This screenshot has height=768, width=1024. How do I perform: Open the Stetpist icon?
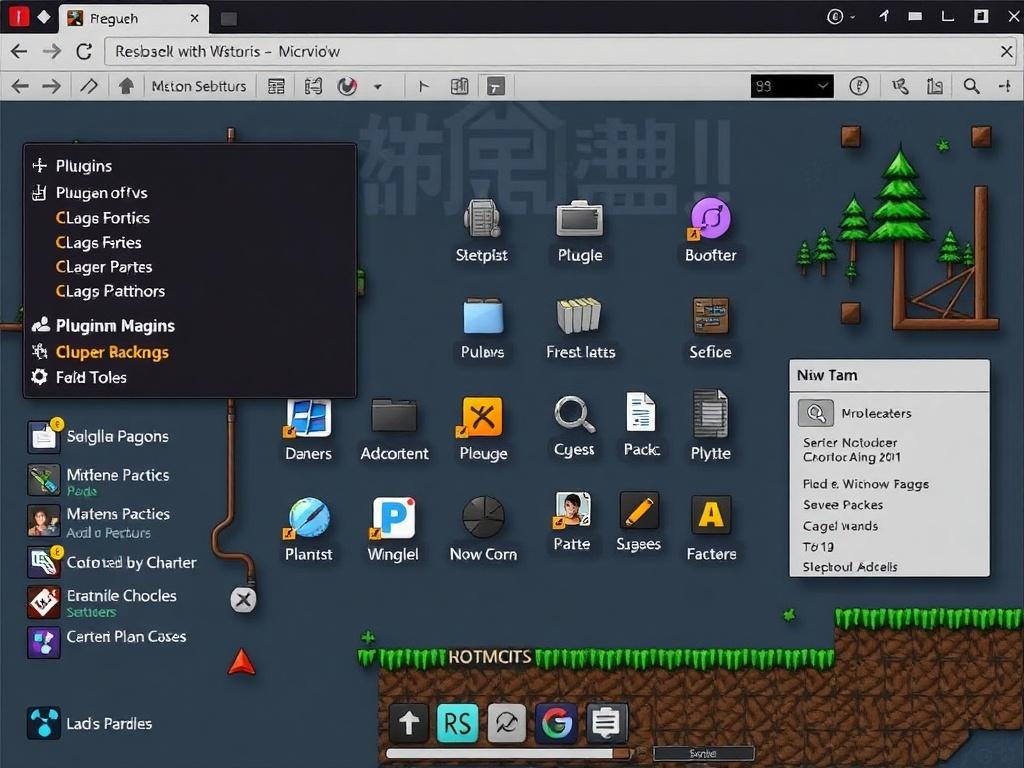click(482, 219)
